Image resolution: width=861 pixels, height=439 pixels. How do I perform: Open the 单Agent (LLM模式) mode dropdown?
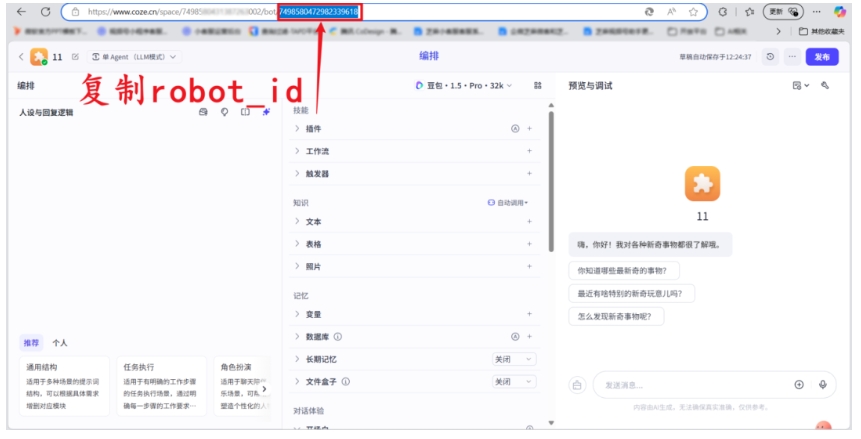(134, 57)
